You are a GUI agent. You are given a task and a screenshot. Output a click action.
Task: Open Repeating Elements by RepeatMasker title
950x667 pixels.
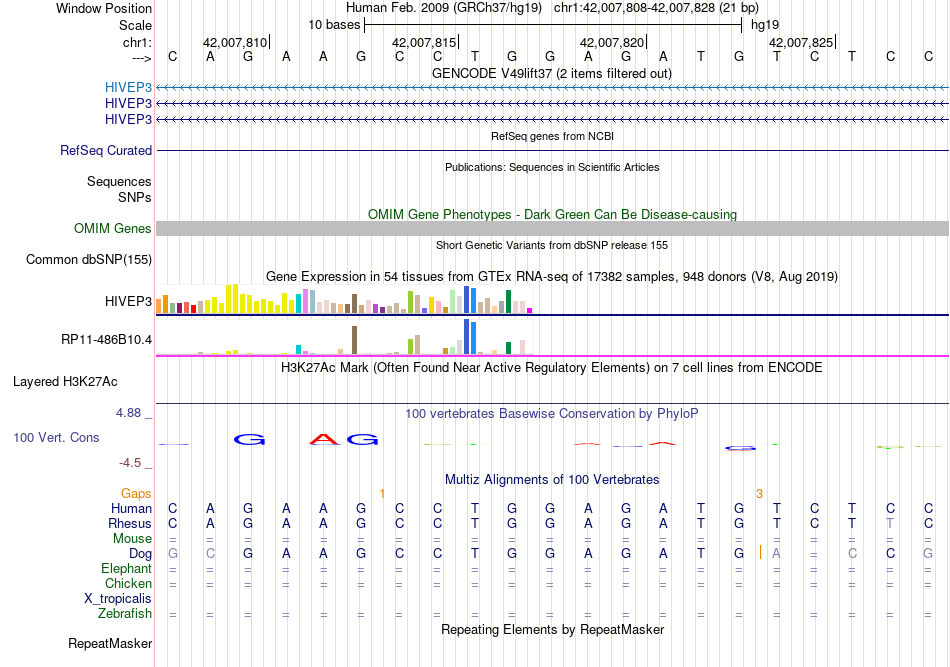click(552, 630)
